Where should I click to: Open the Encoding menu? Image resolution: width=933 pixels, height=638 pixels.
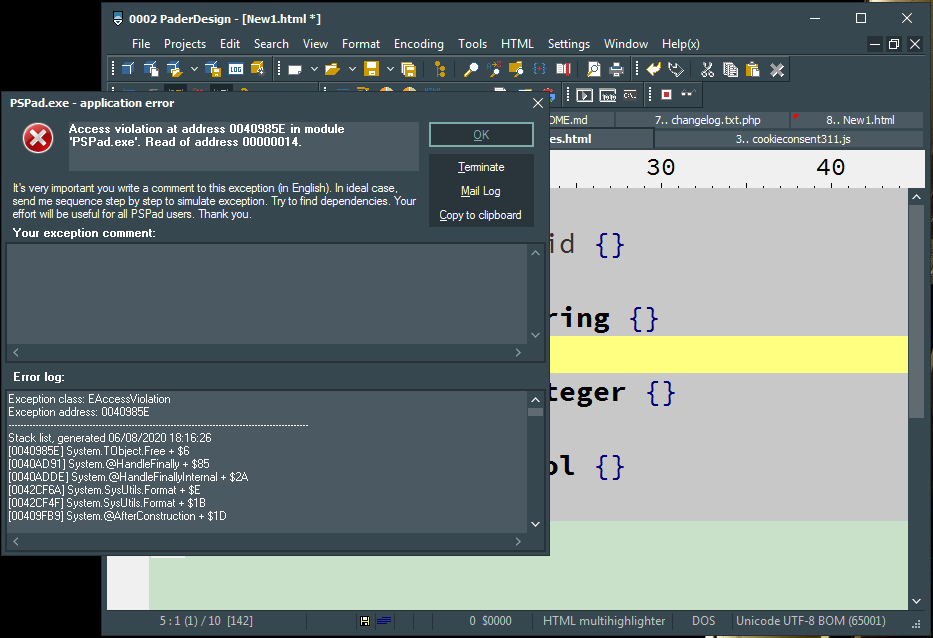tap(418, 44)
